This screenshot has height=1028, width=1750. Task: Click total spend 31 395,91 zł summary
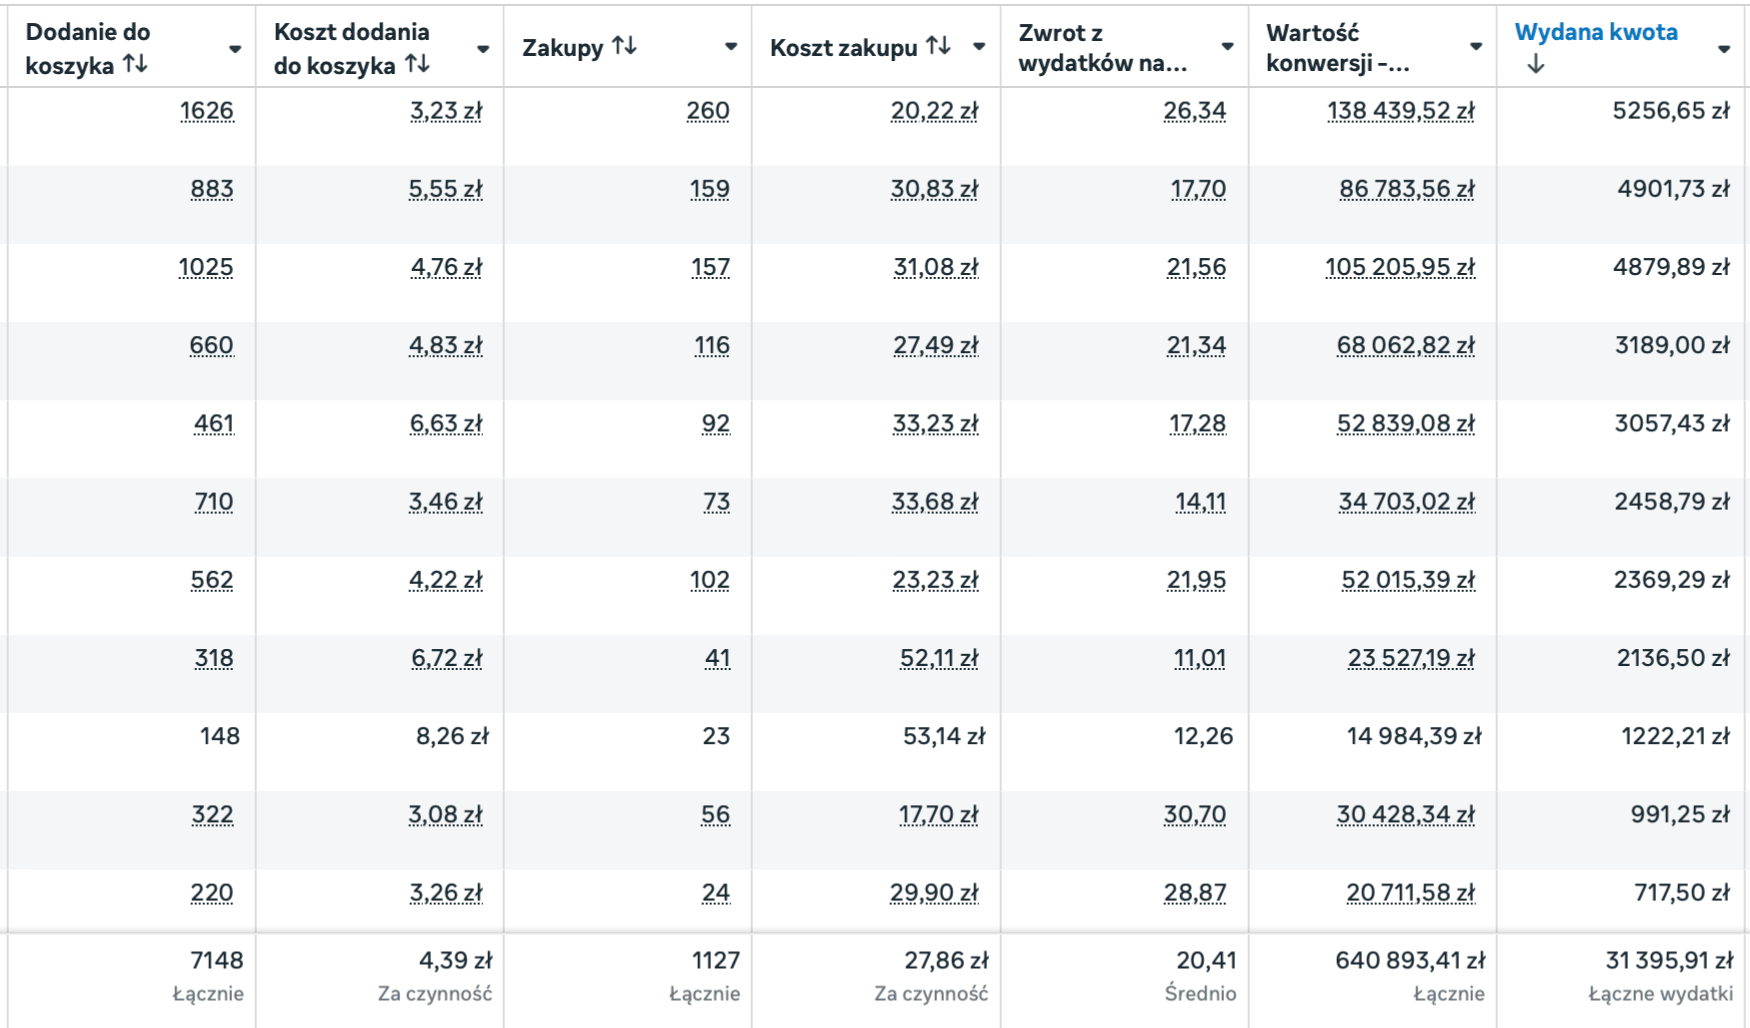click(1668, 961)
